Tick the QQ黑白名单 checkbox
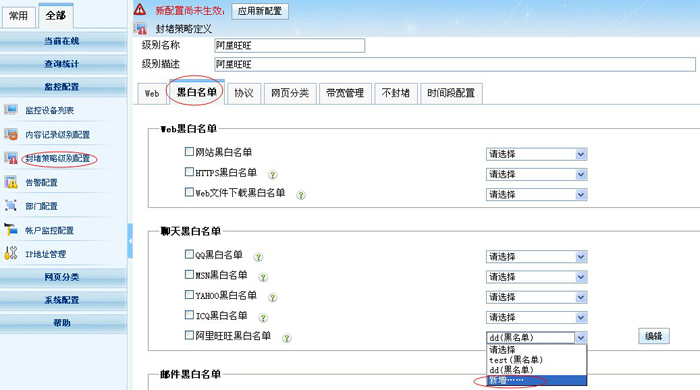Image resolution: width=700 pixels, height=390 pixels. point(189,254)
